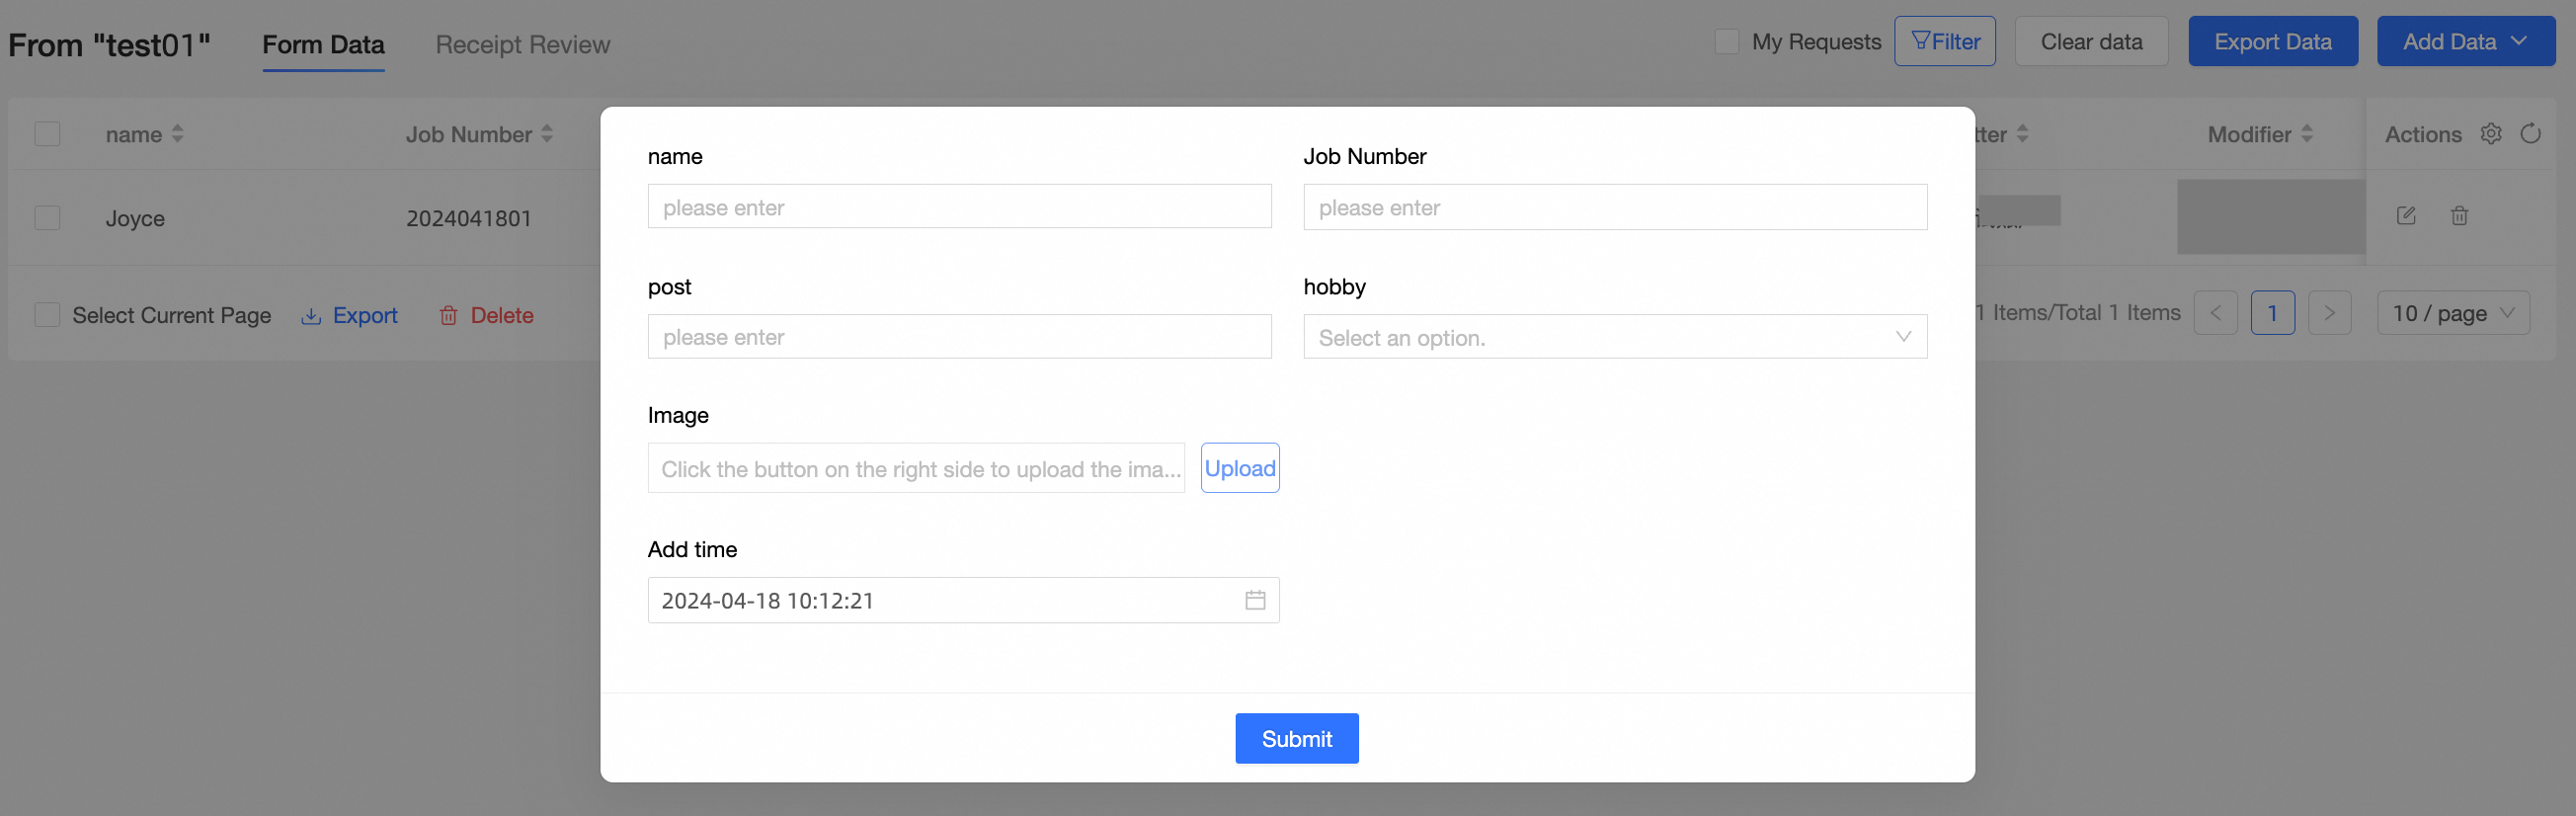Open column settings gear icon
2576x816 pixels.
2490,134
